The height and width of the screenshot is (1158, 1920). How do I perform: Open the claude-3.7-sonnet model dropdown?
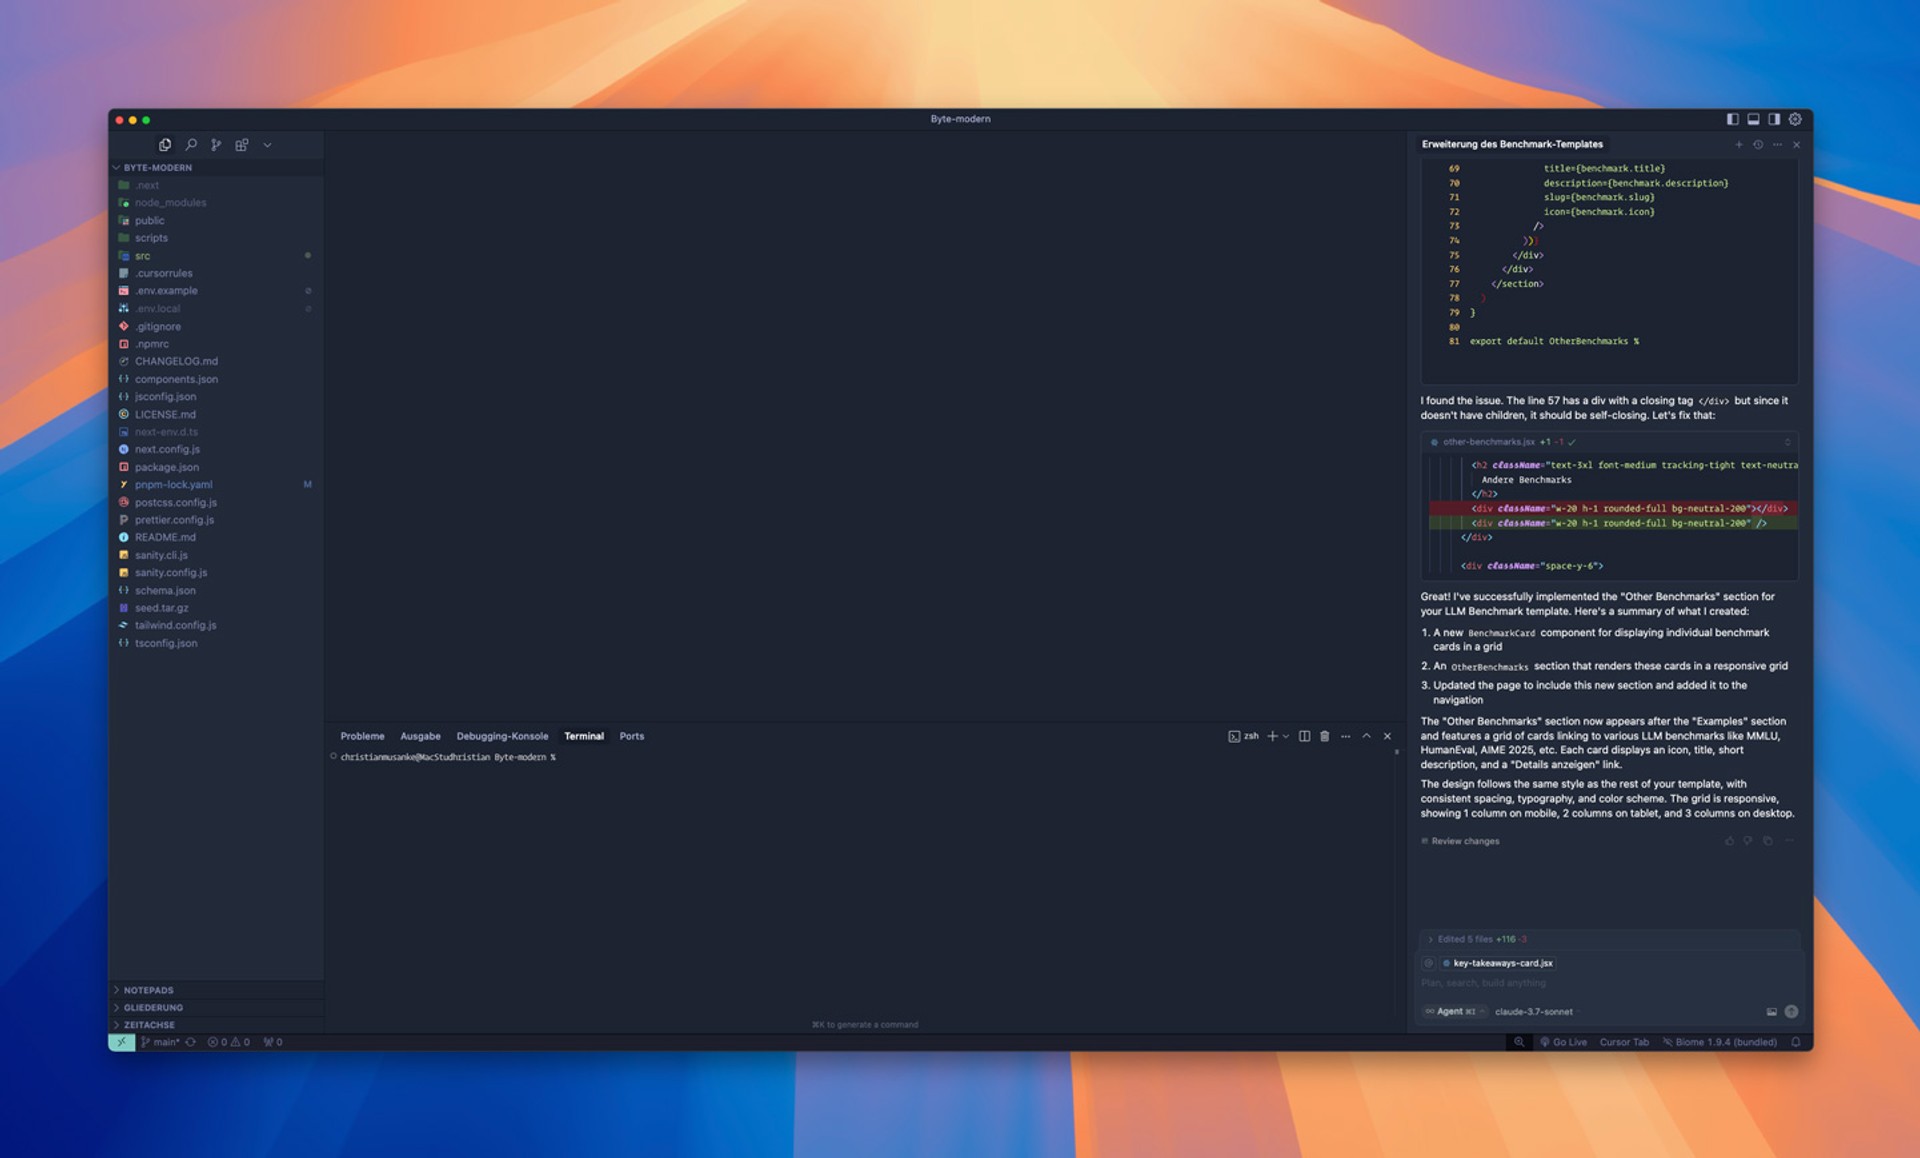[1533, 1012]
